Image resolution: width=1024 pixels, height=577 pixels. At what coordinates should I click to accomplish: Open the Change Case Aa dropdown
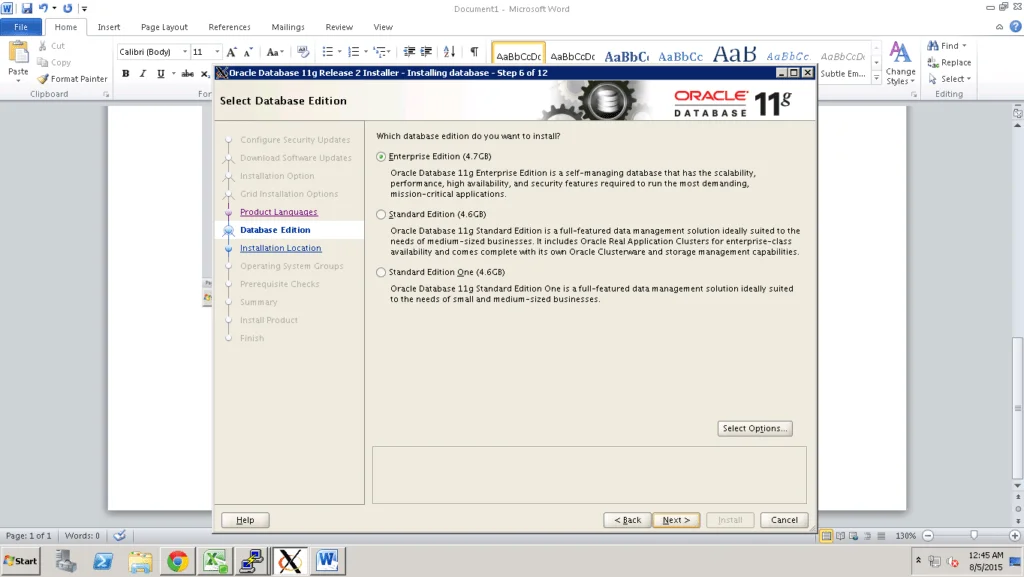pyautogui.click(x=274, y=52)
